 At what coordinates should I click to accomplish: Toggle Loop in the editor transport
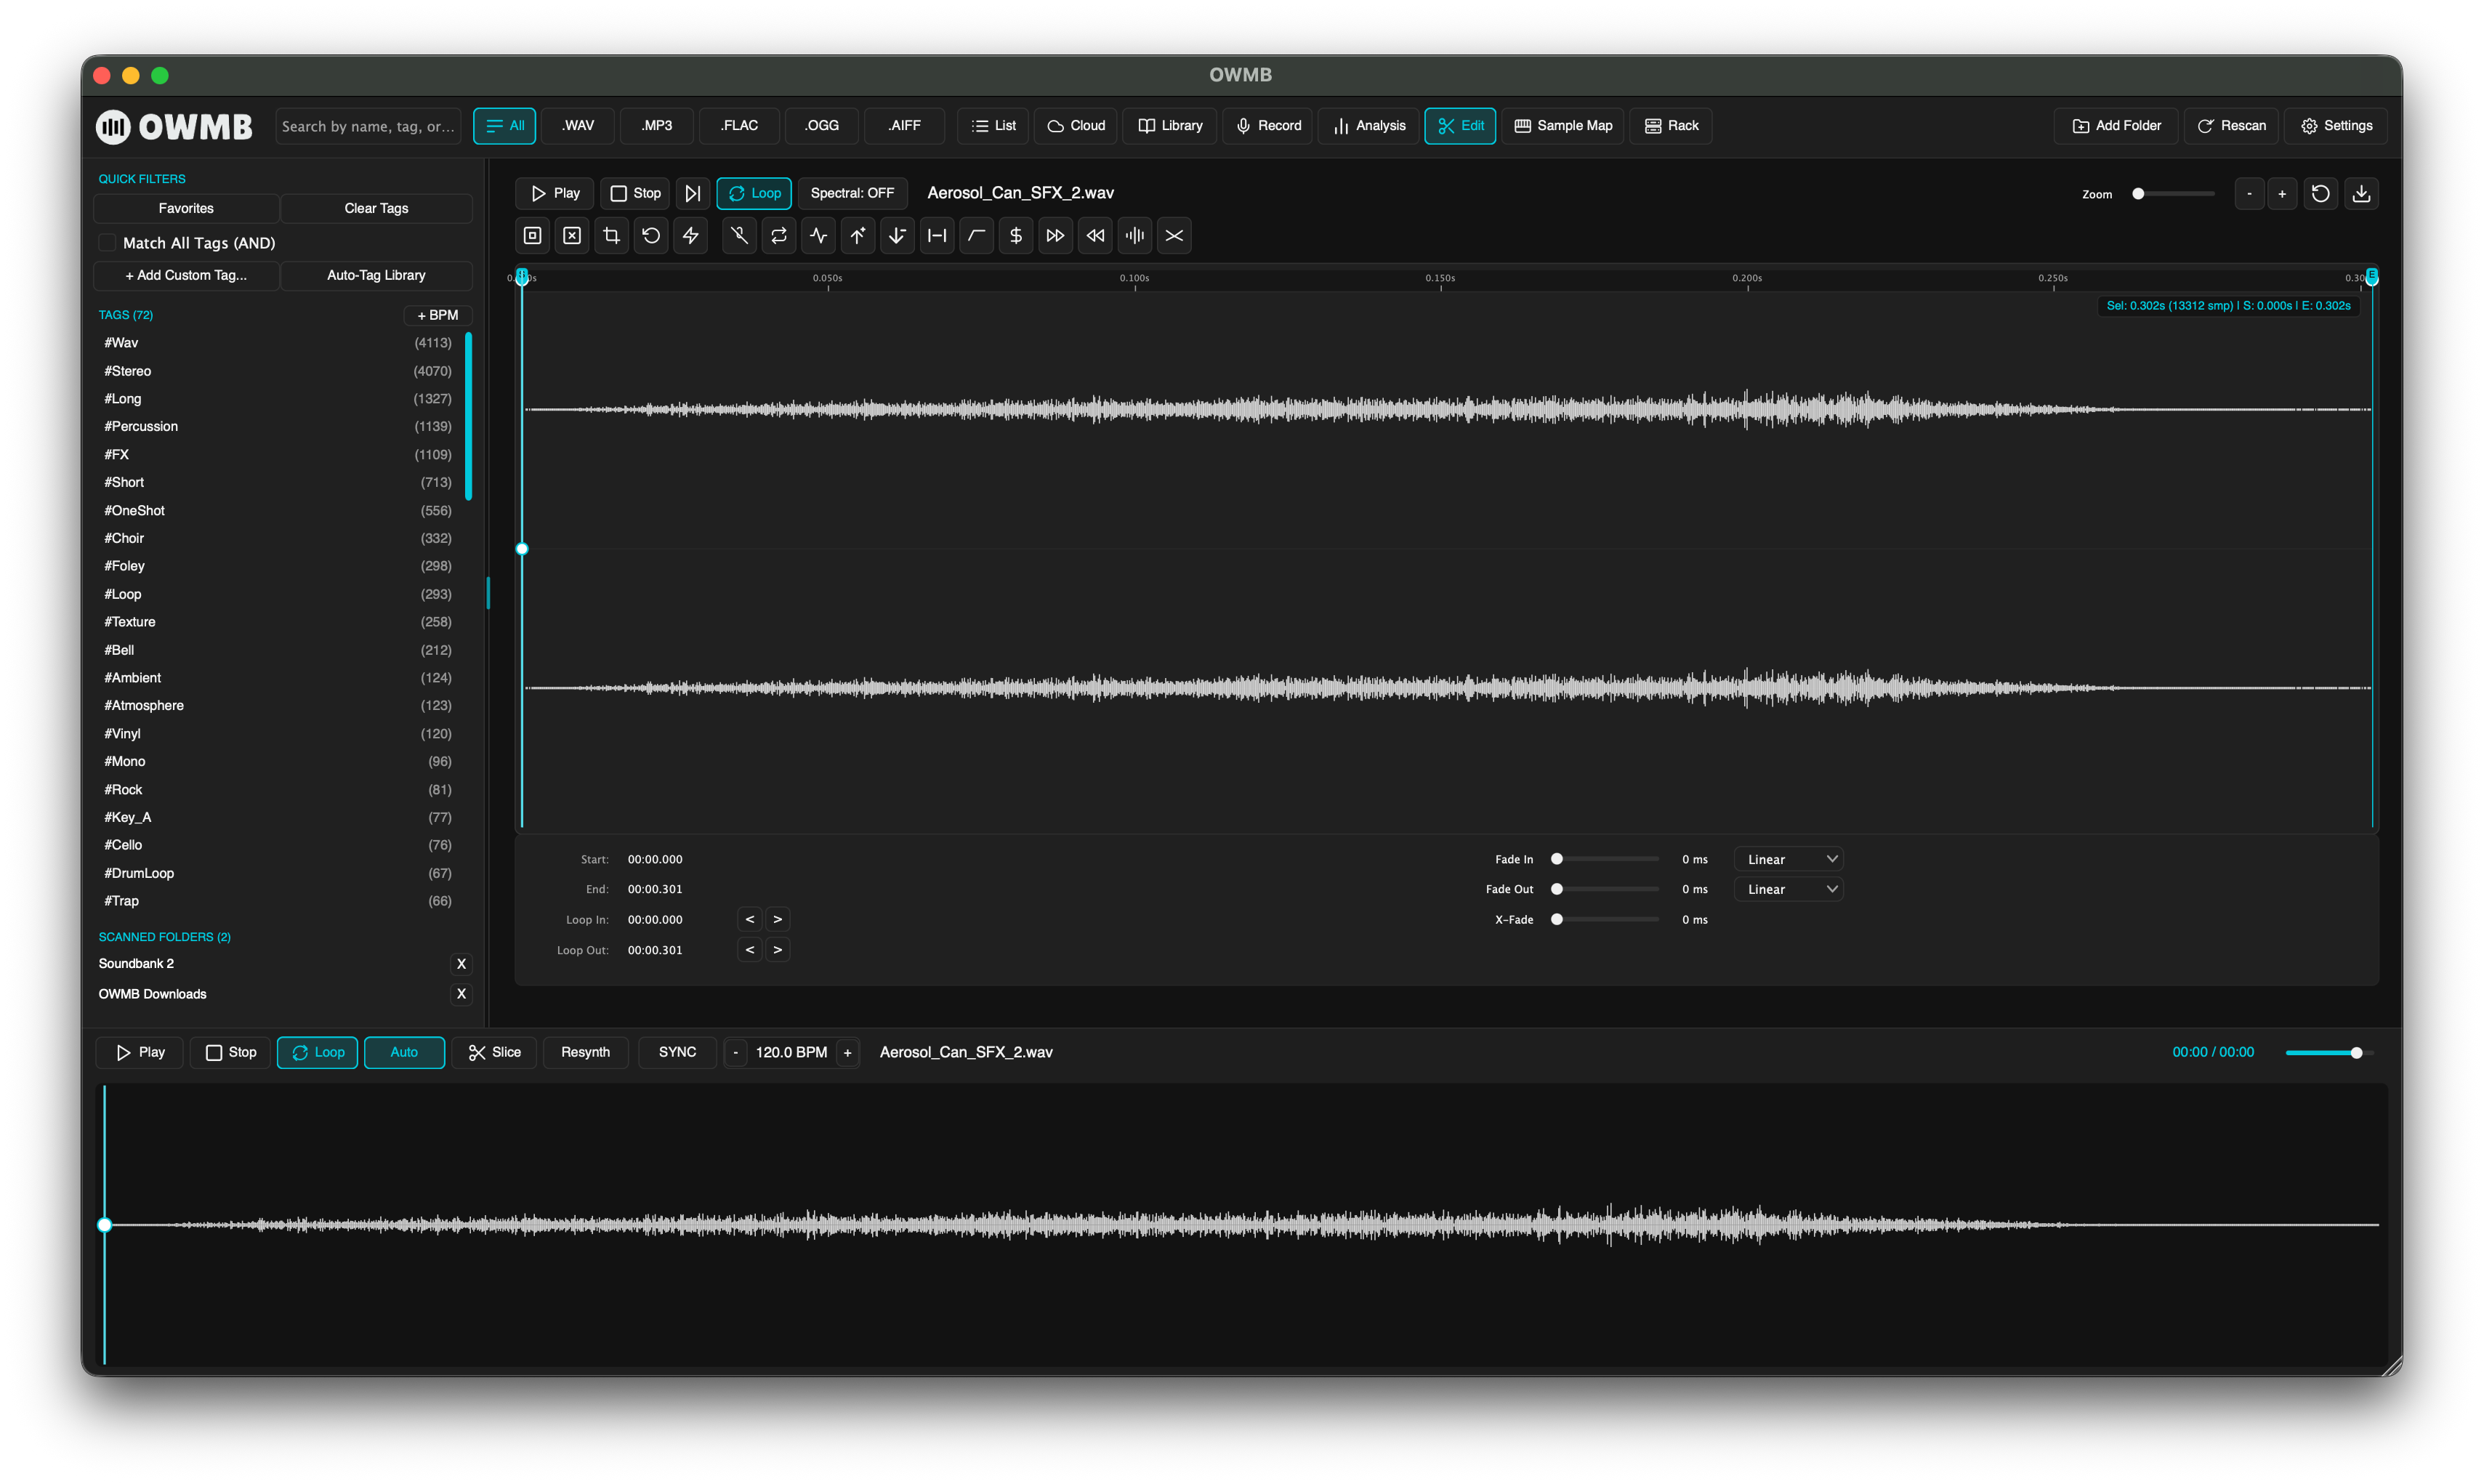[x=754, y=194]
